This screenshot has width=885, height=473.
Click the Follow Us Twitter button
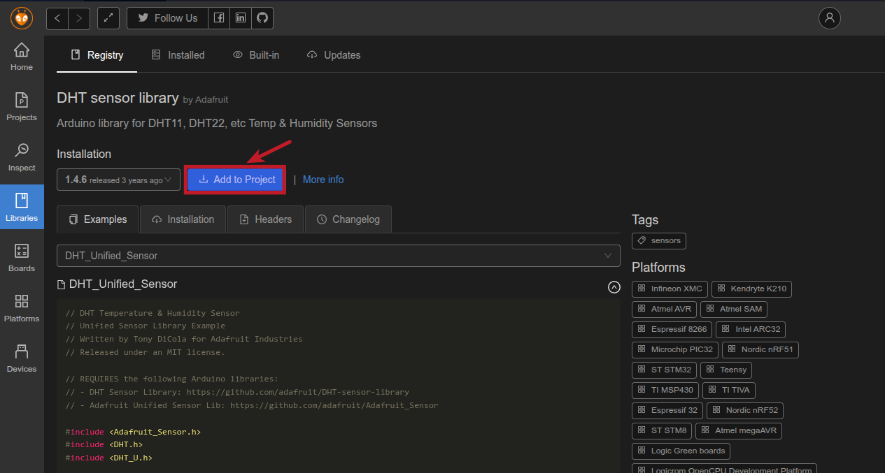click(x=167, y=18)
